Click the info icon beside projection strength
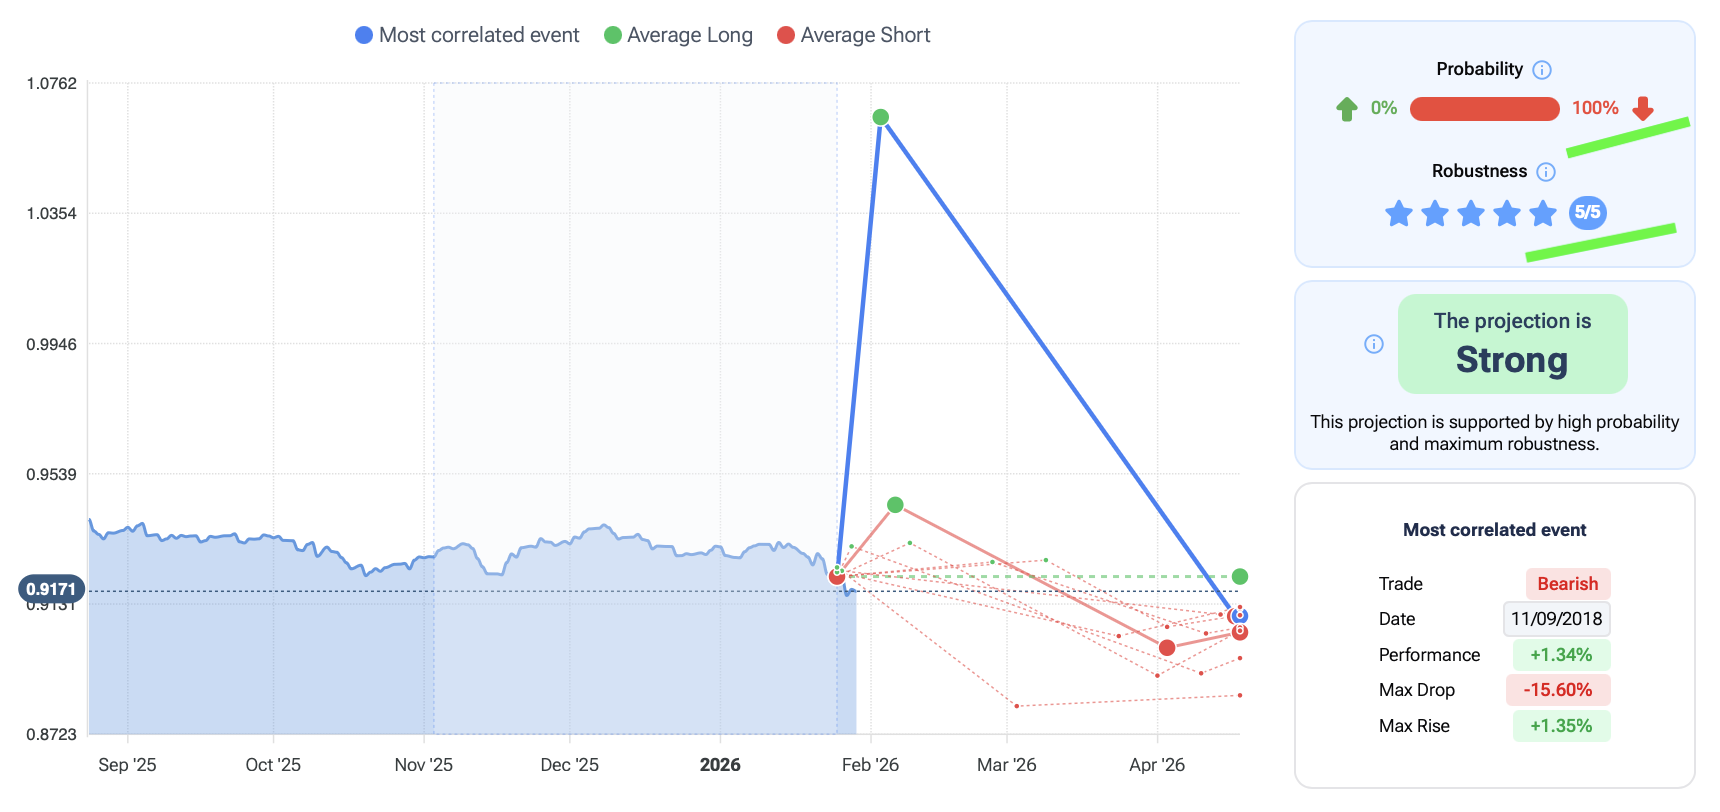Image resolution: width=1720 pixels, height=812 pixels. coord(1374,344)
